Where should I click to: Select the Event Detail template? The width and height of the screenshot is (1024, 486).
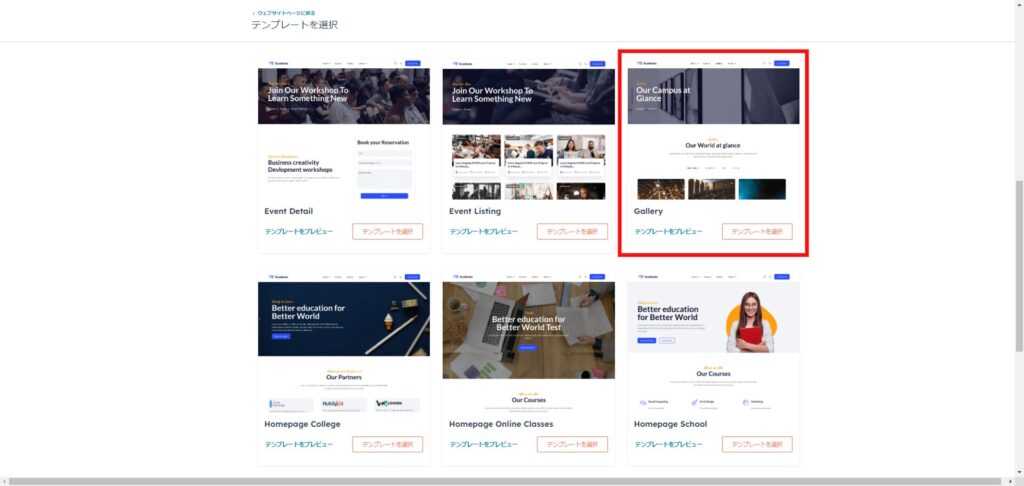tap(387, 231)
